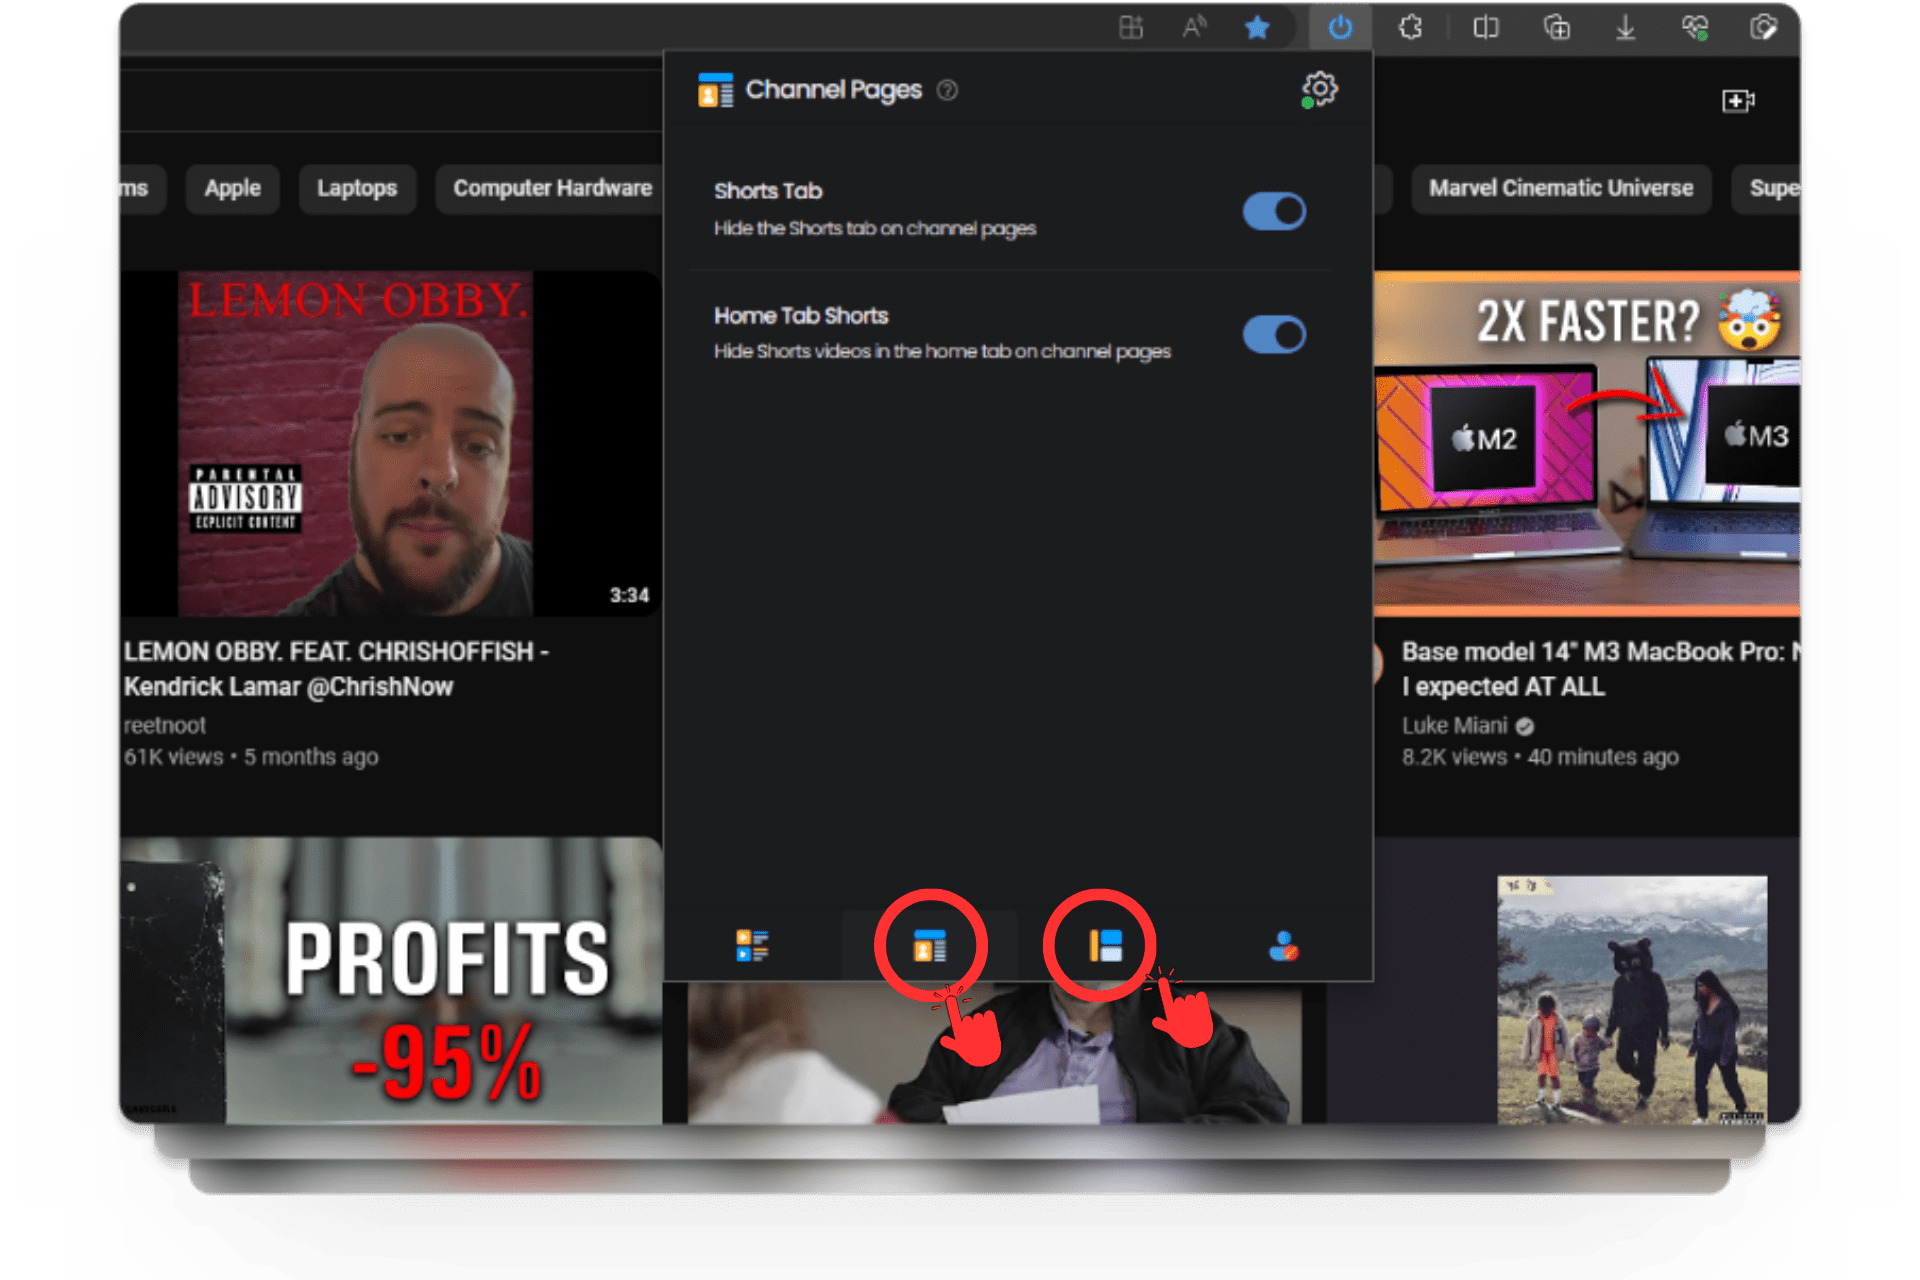Screen dimensions: 1920x1280
Task: Click 'Hide the Shorts tab on channel pages'
Action: 875,228
